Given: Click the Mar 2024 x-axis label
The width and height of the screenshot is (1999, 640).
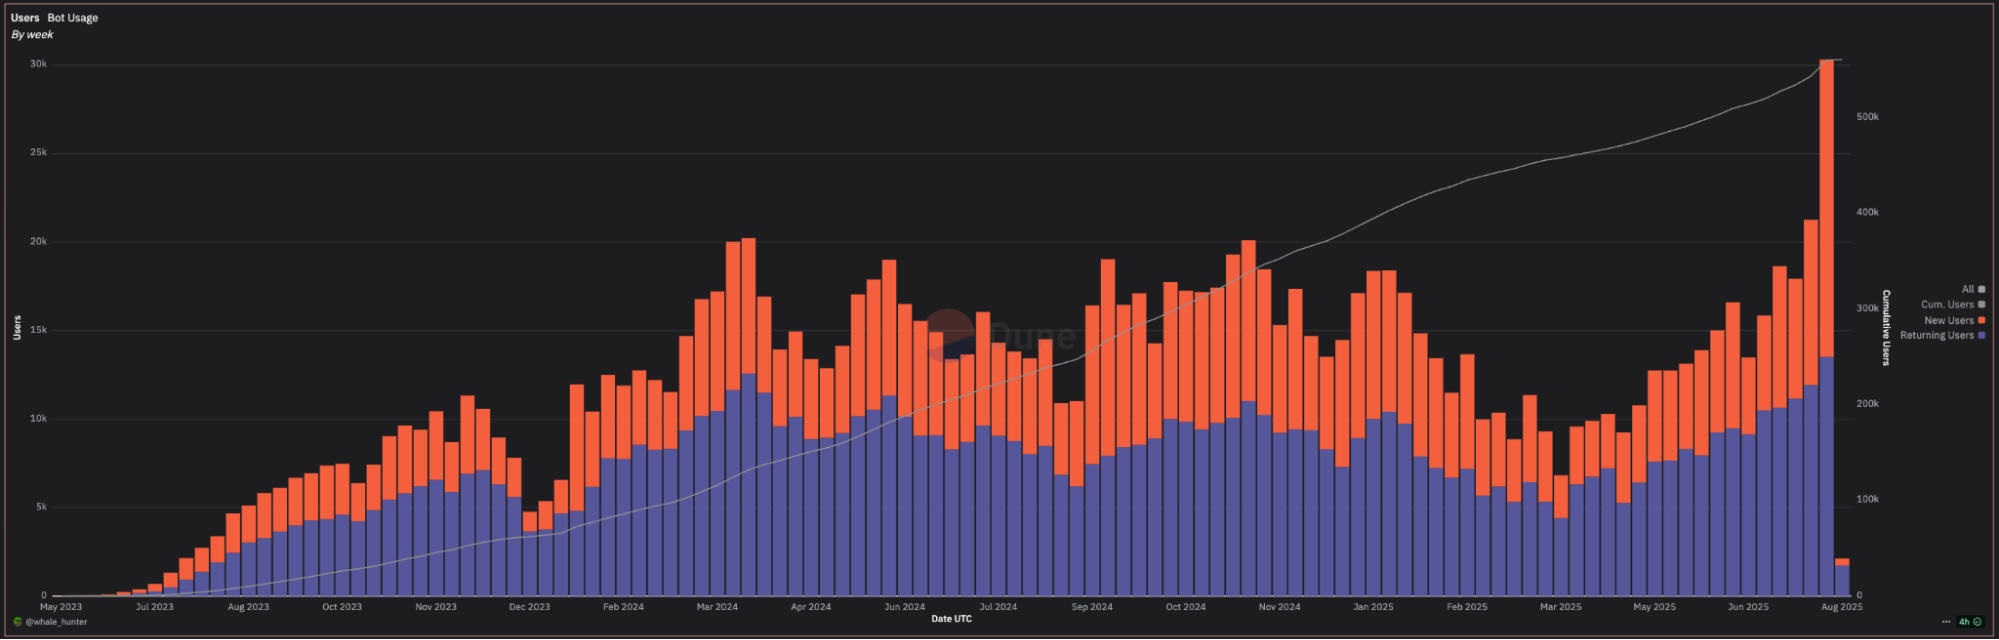Looking at the screenshot, I should 717,607.
